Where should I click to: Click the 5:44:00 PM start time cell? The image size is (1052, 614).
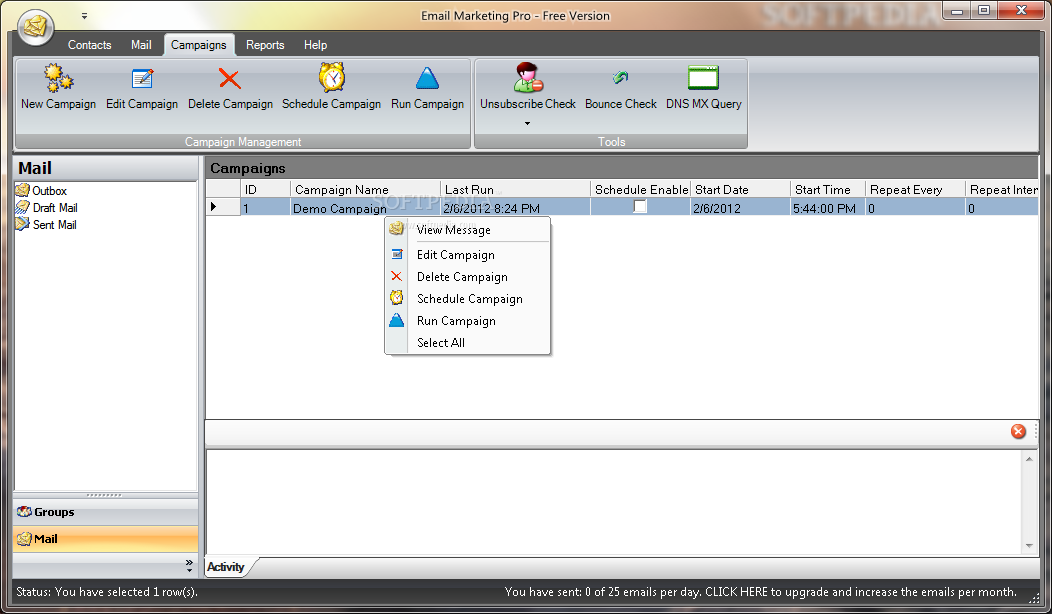pyautogui.click(x=828, y=208)
